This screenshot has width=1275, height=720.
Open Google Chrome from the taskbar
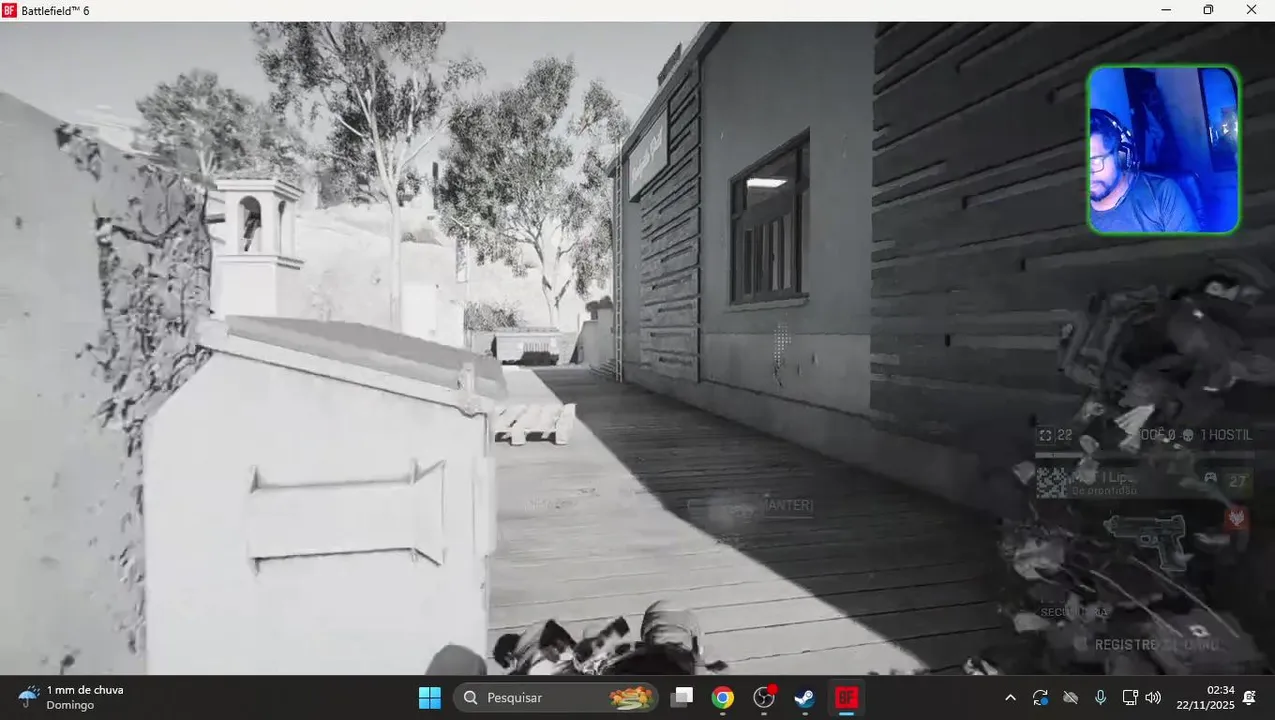pos(723,698)
